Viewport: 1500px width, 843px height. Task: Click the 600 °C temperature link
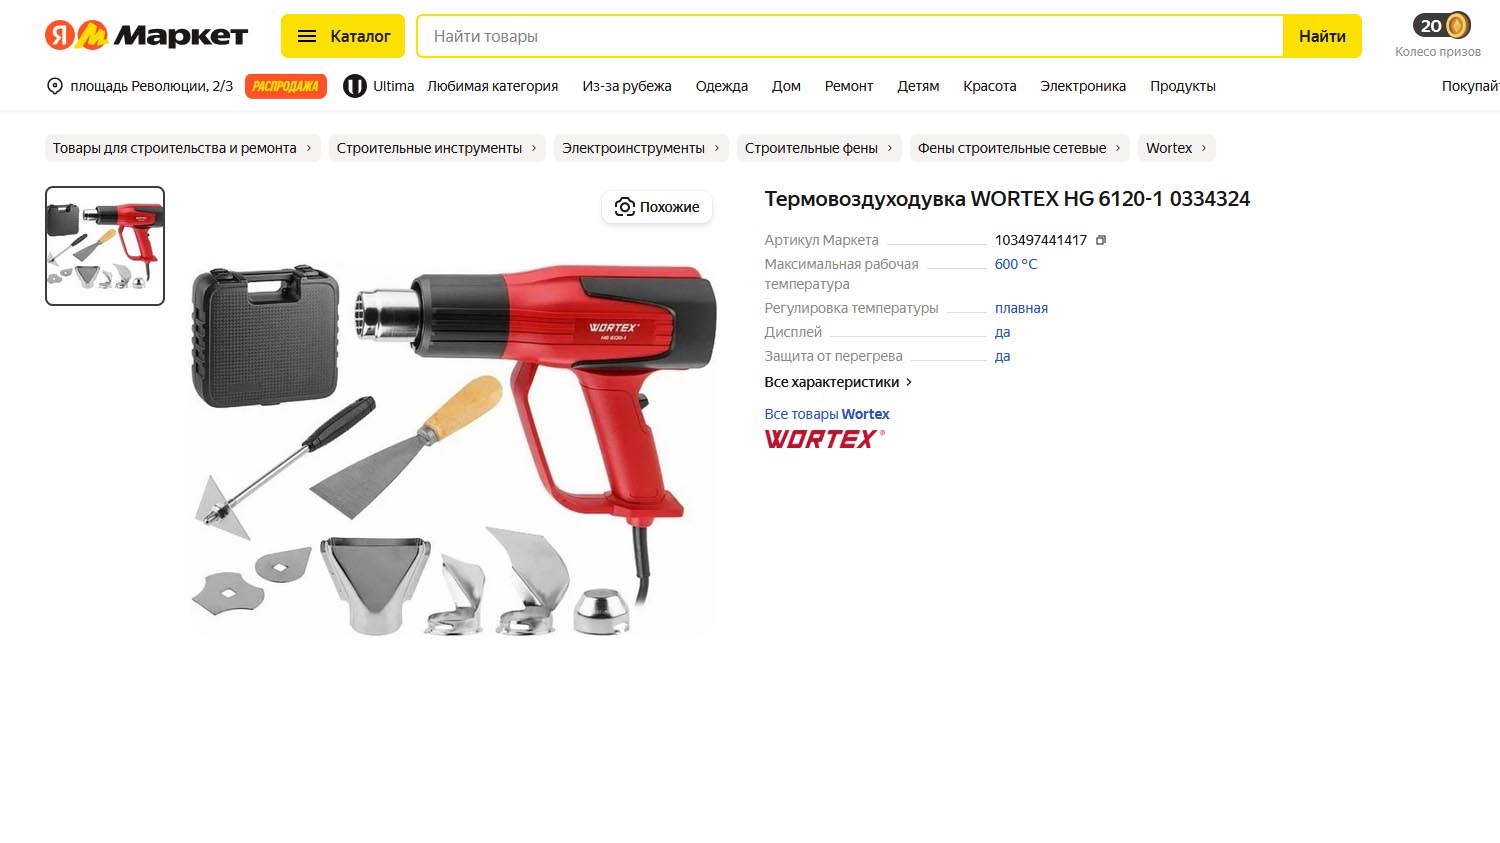(1016, 264)
